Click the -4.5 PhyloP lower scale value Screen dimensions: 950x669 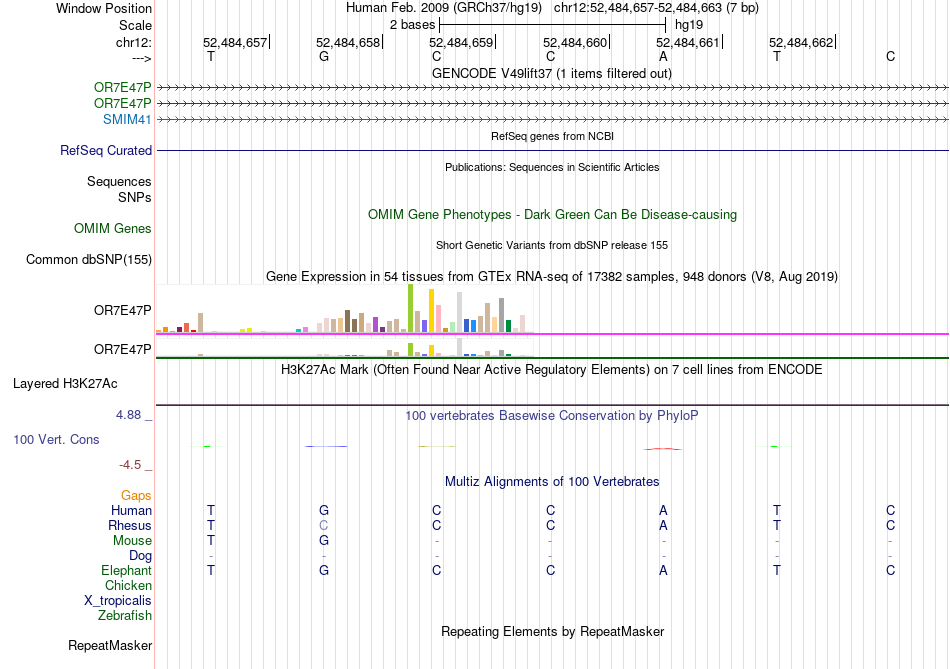pos(130,465)
